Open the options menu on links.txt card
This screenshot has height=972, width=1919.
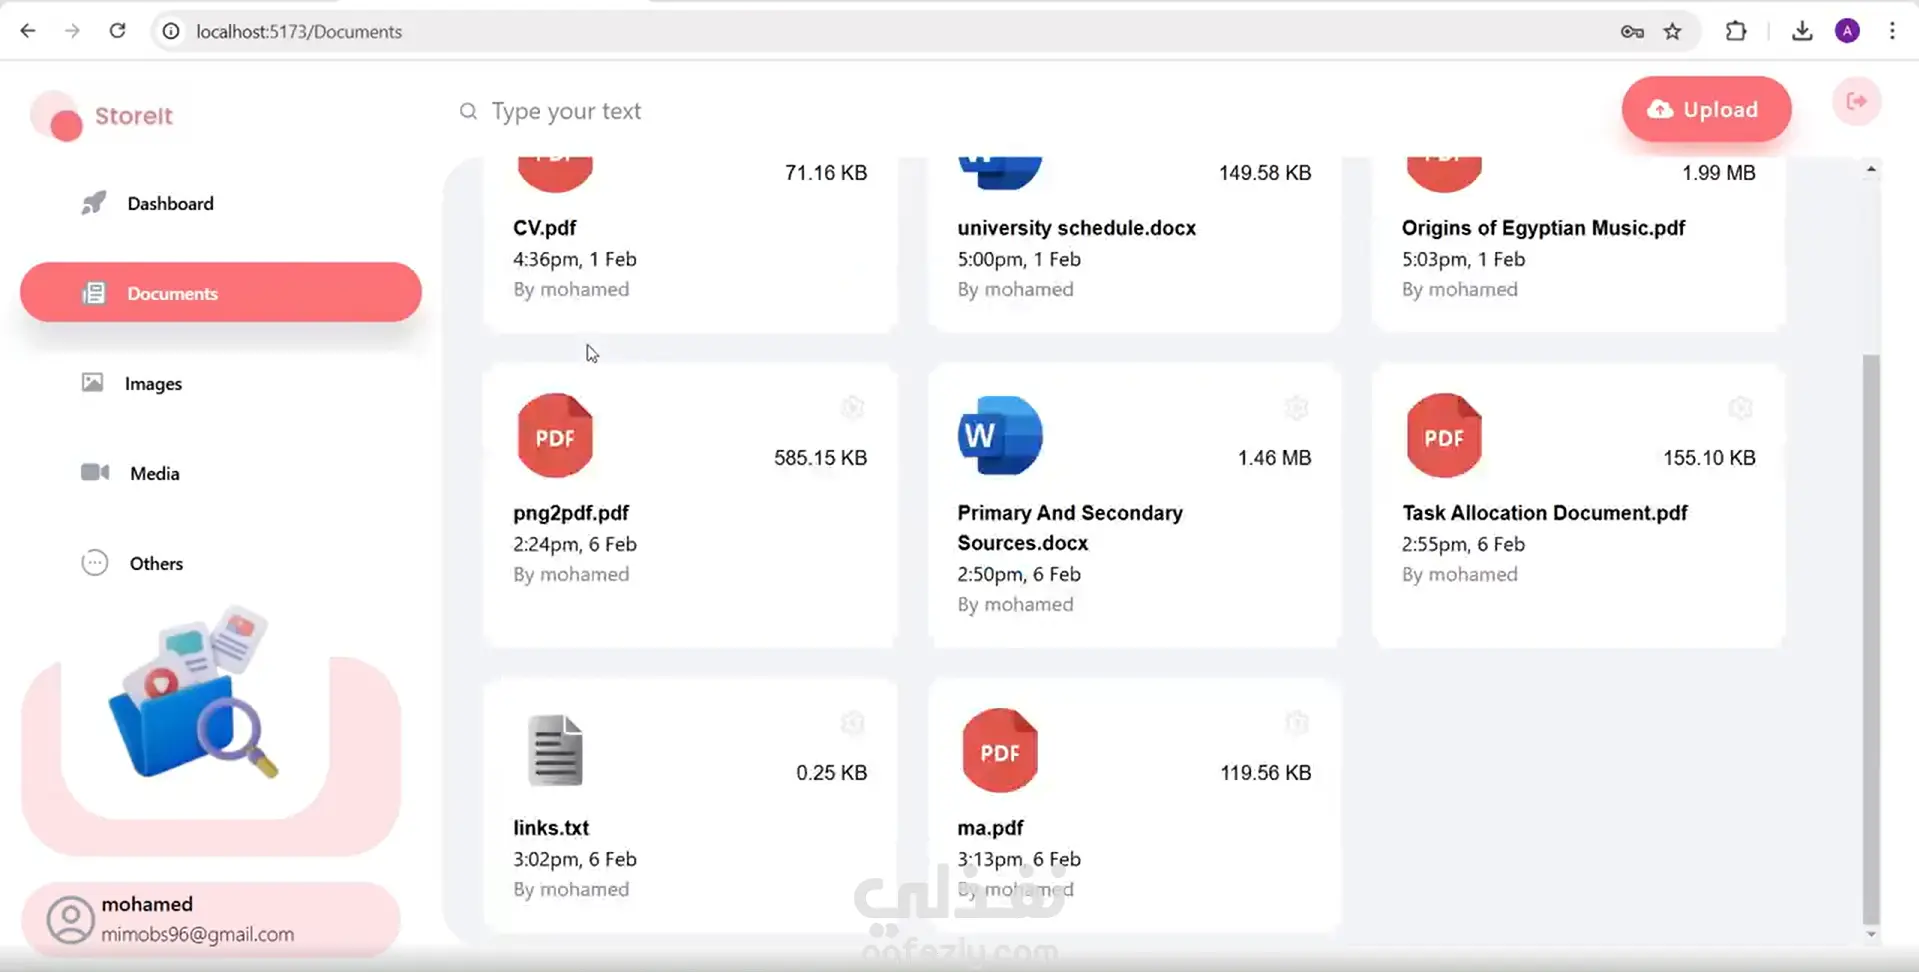tap(852, 723)
